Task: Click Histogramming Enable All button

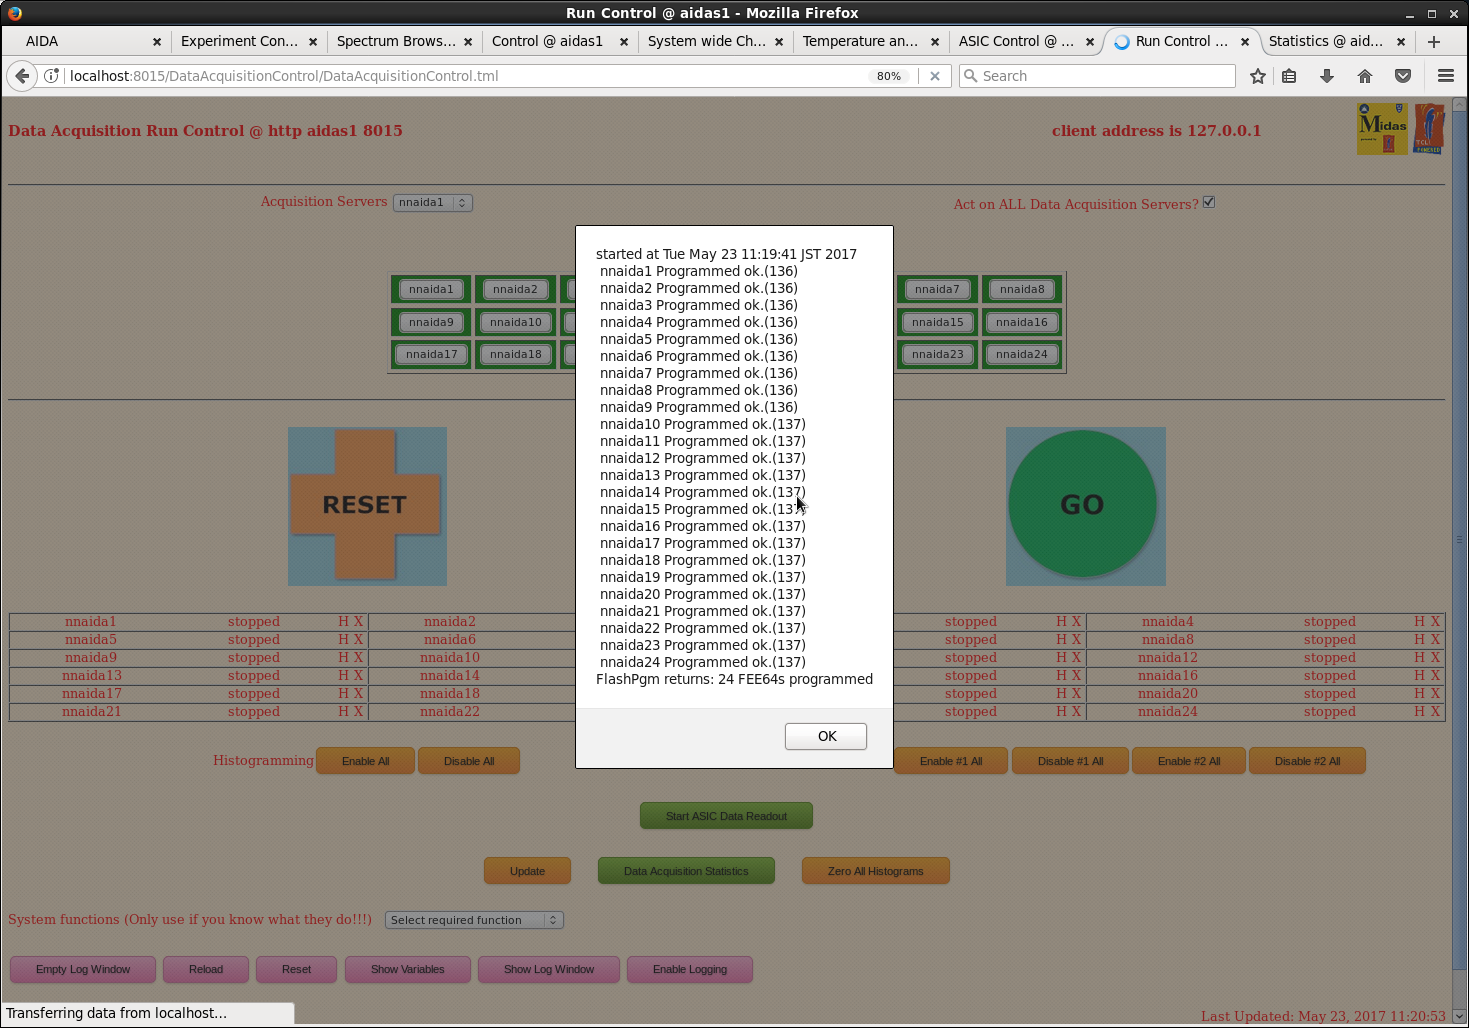Action: (366, 761)
